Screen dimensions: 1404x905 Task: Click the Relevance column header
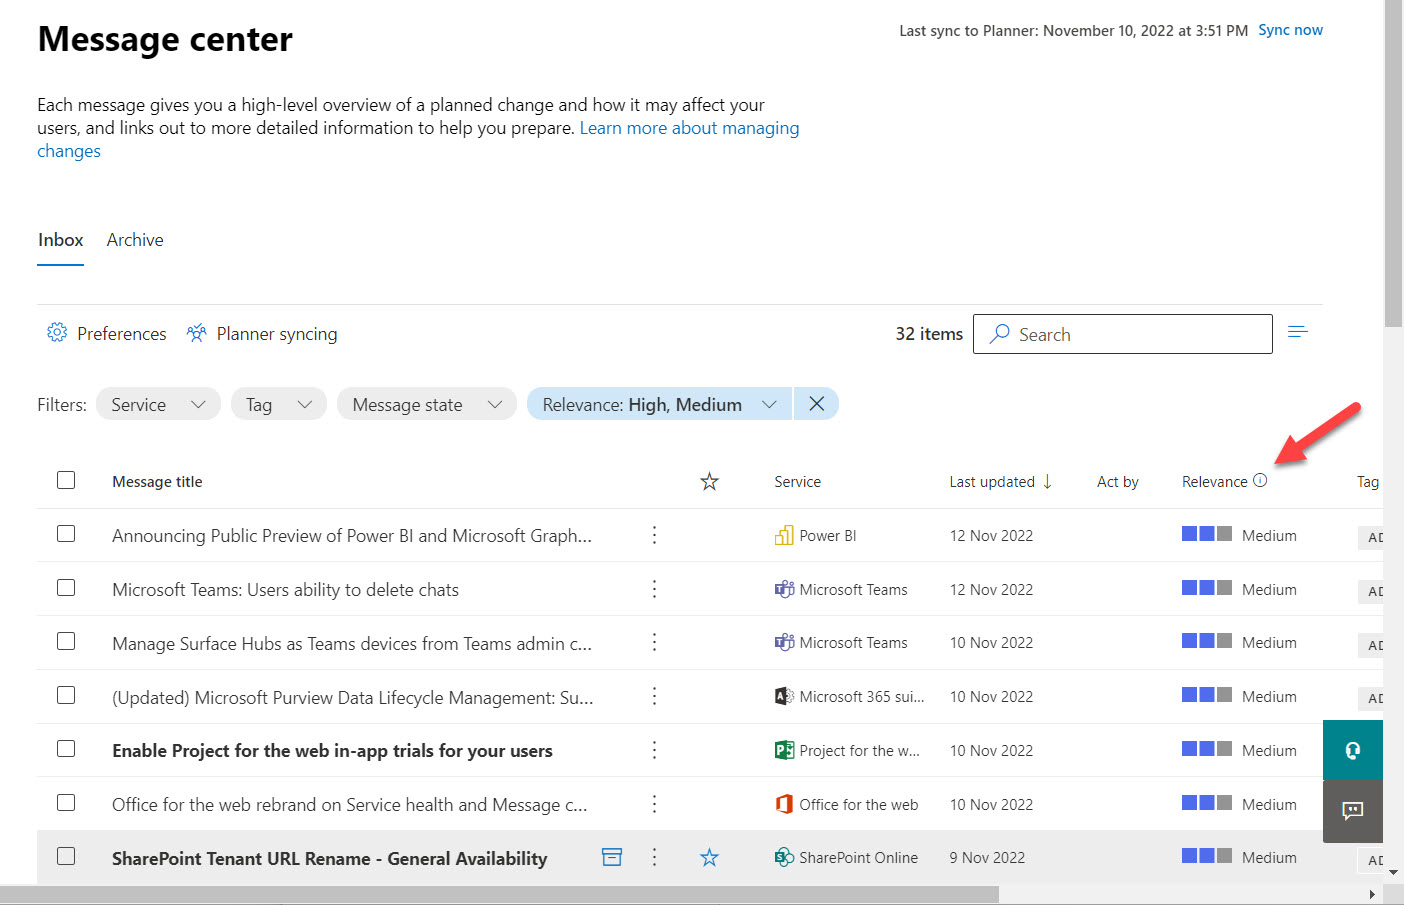click(1214, 482)
